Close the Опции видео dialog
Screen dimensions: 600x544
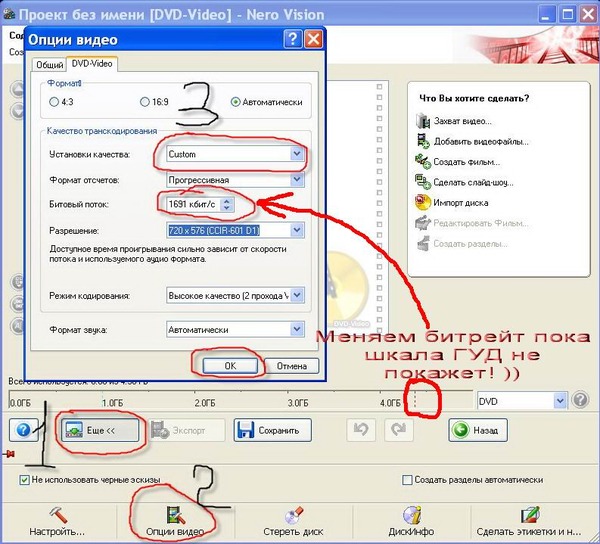(313, 39)
